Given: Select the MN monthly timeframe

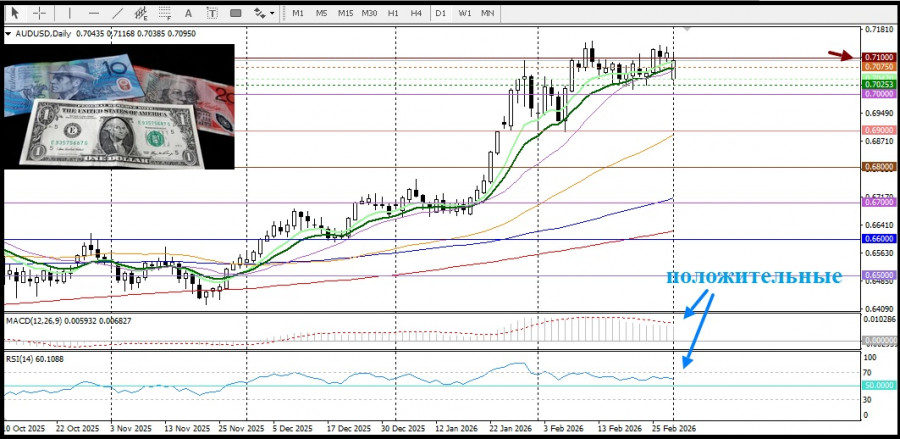Looking at the screenshot, I should coord(487,13).
